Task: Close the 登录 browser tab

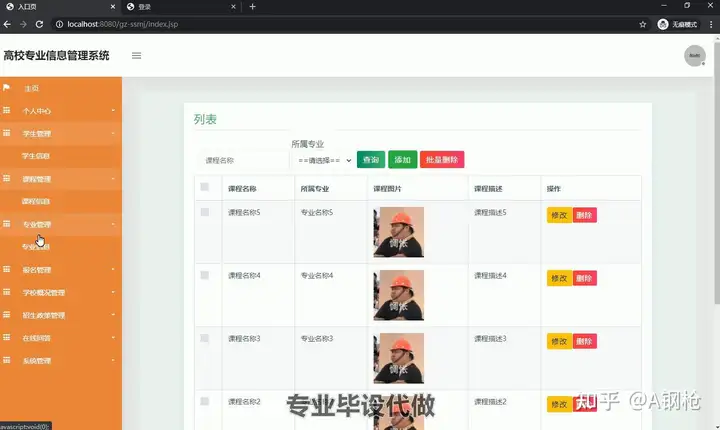Action: pyautogui.click(x=233, y=6)
